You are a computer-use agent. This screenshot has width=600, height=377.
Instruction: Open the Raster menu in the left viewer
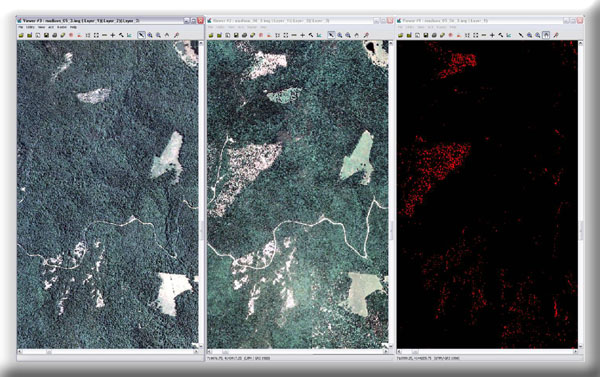[x=62, y=27]
